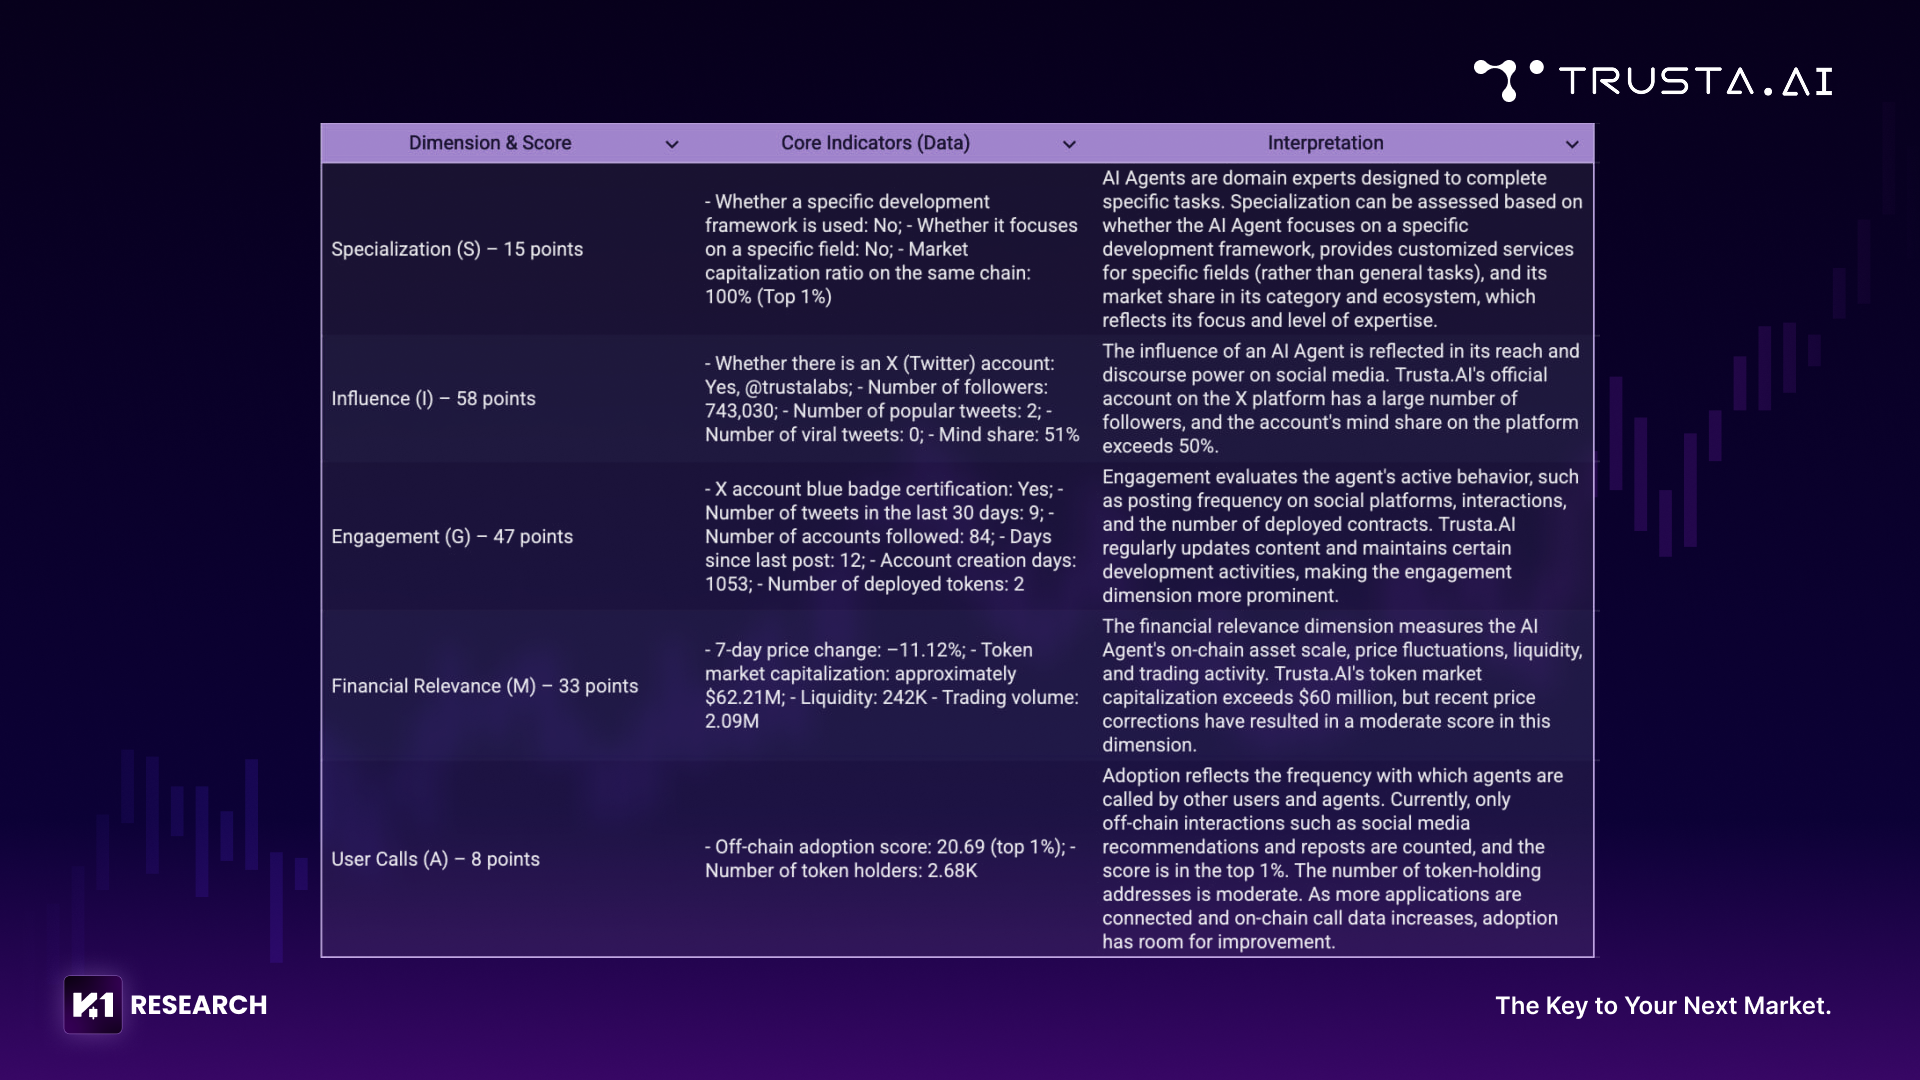
Task: Select the Engagement interpretation text cell
Action: [1340, 536]
